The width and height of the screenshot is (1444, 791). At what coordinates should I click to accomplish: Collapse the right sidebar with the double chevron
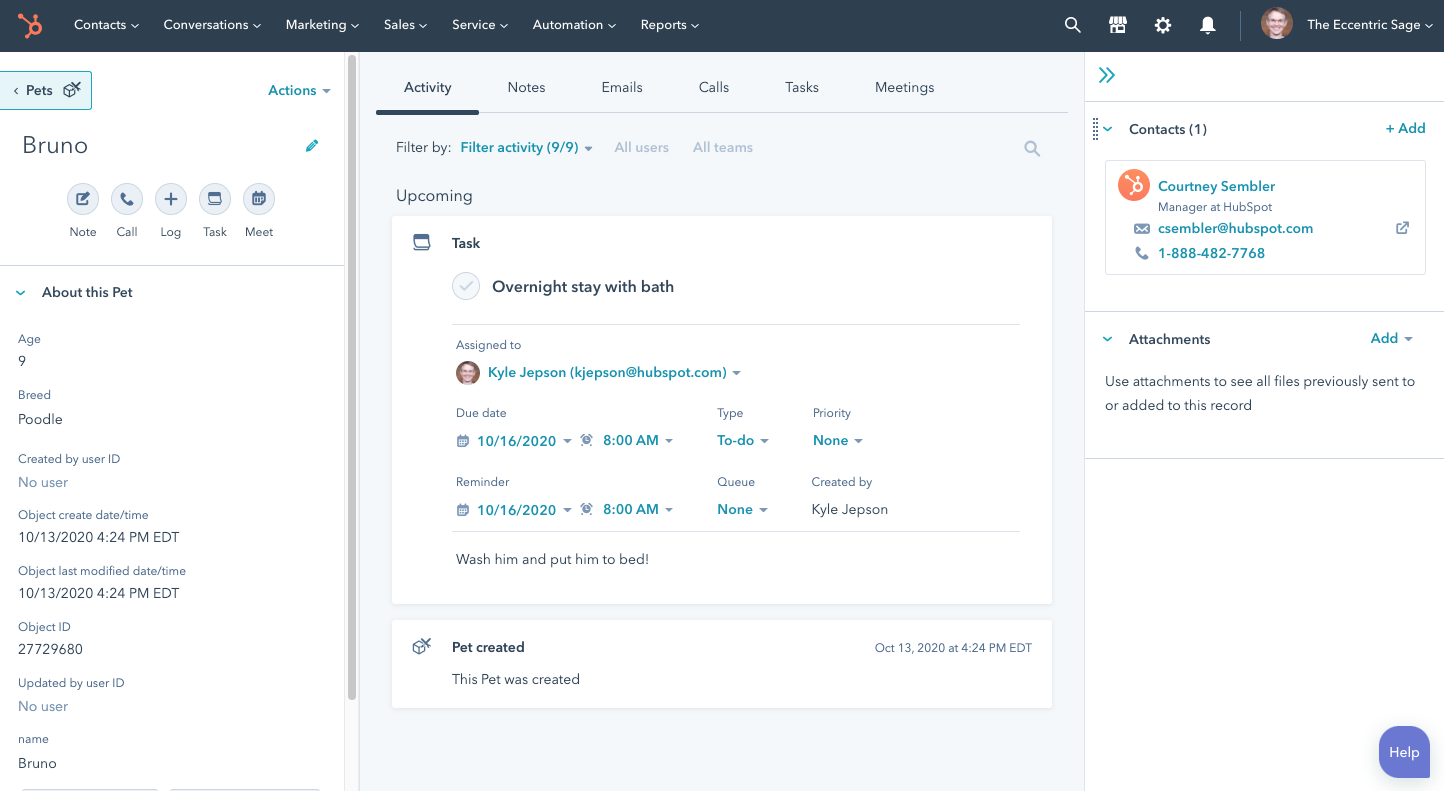pyautogui.click(x=1107, y=74)
